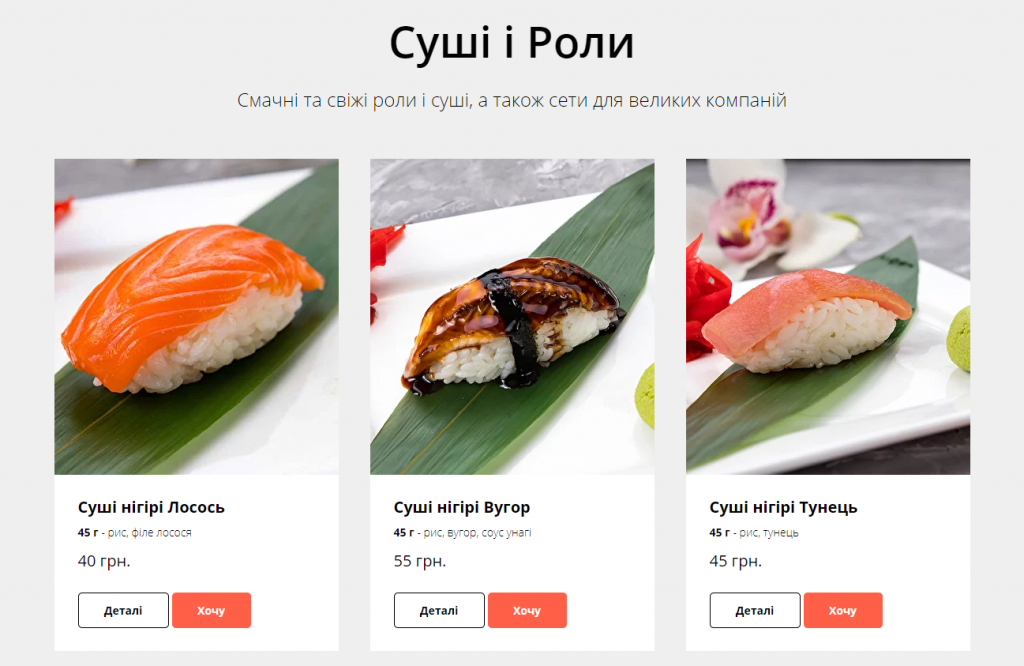Click the 40 грн. price label
The height and width of the screenshot is (666, 1024).
tap(104, 561)
